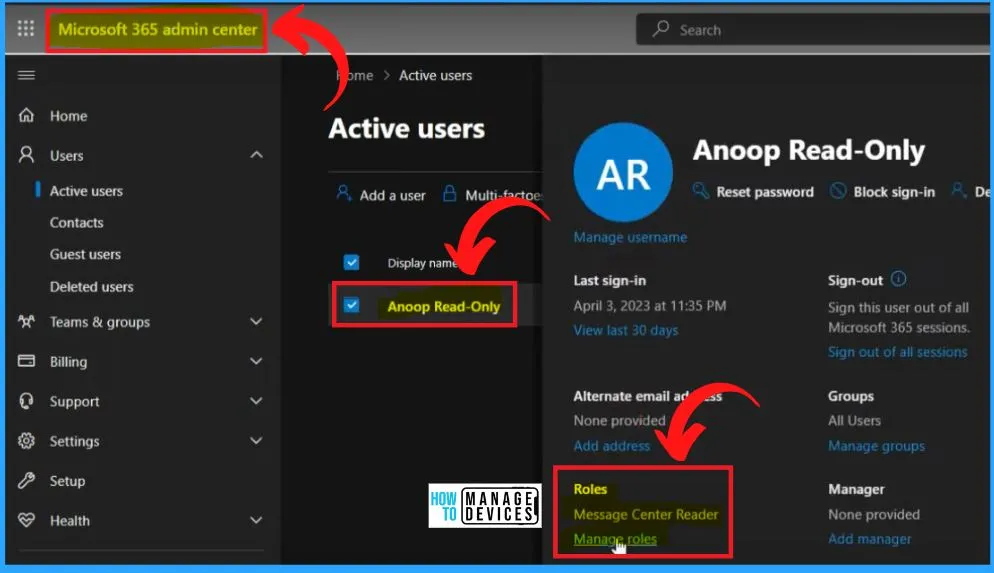Click in the Search input field
This screenshot has height=573, width=994.
(815, 30)
